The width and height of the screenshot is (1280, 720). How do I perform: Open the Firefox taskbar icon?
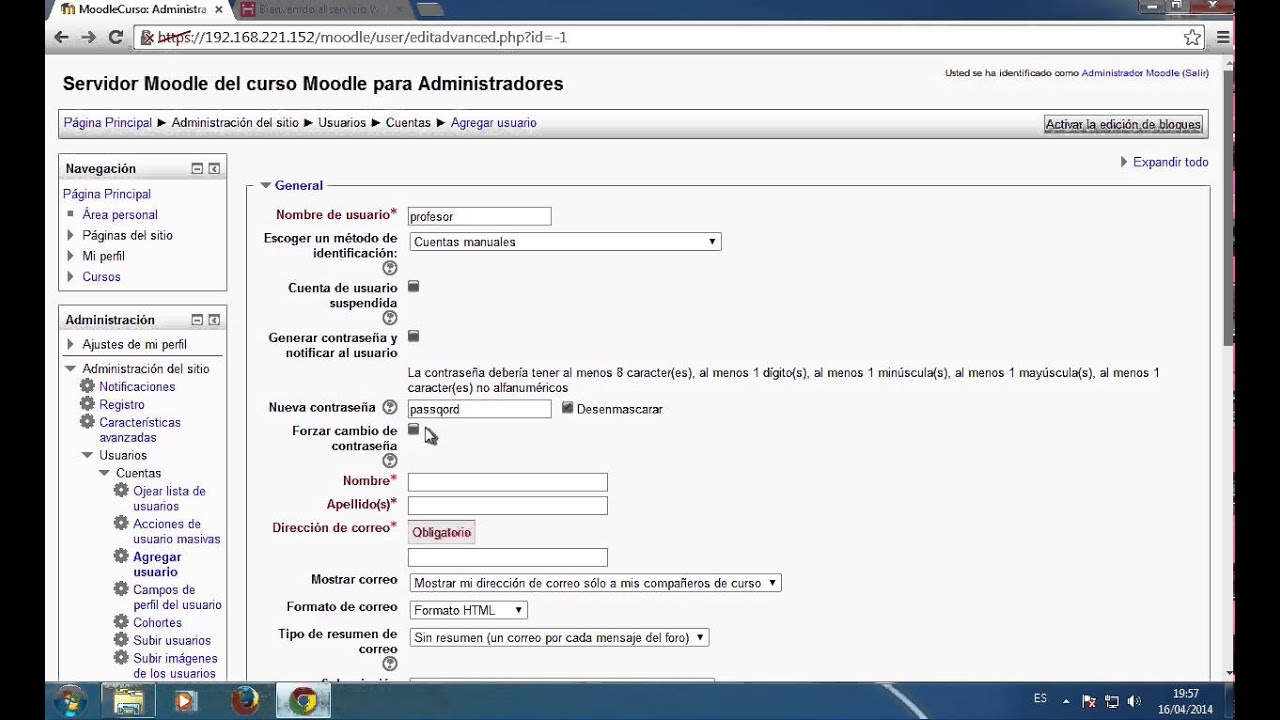(245, 701)
